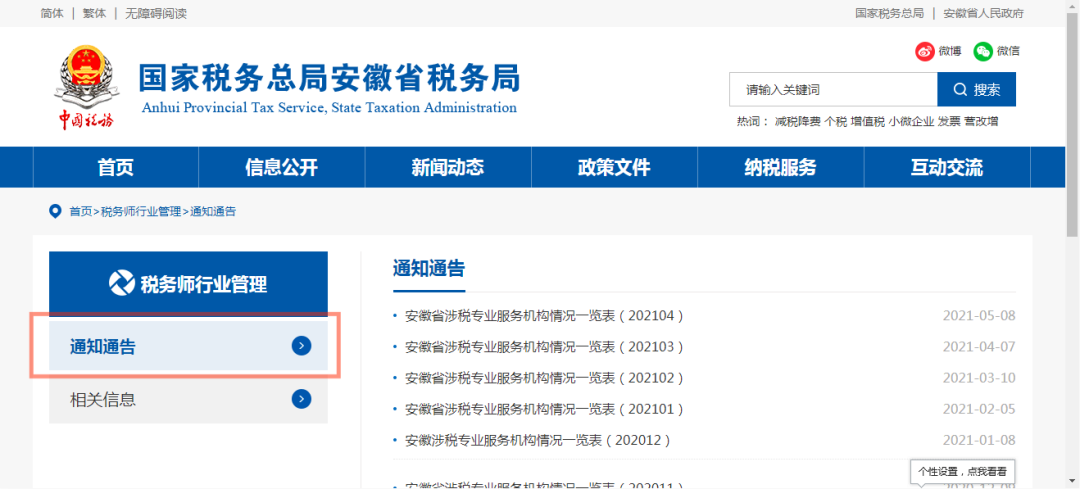1080x489 pixels.
Task: Click date 2021-01-08
Action: pos(979,440)
